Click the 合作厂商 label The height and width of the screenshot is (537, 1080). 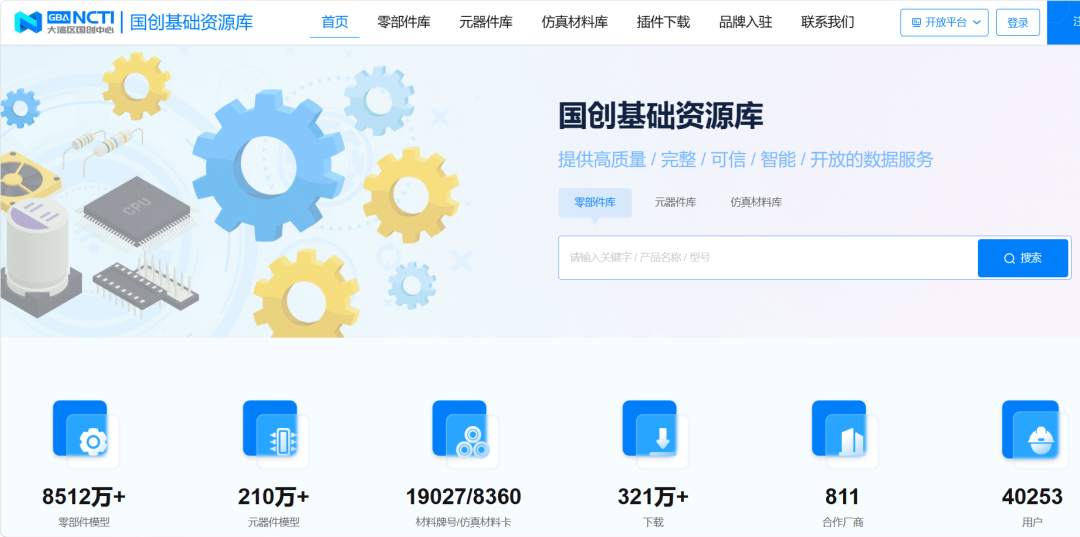842,523
